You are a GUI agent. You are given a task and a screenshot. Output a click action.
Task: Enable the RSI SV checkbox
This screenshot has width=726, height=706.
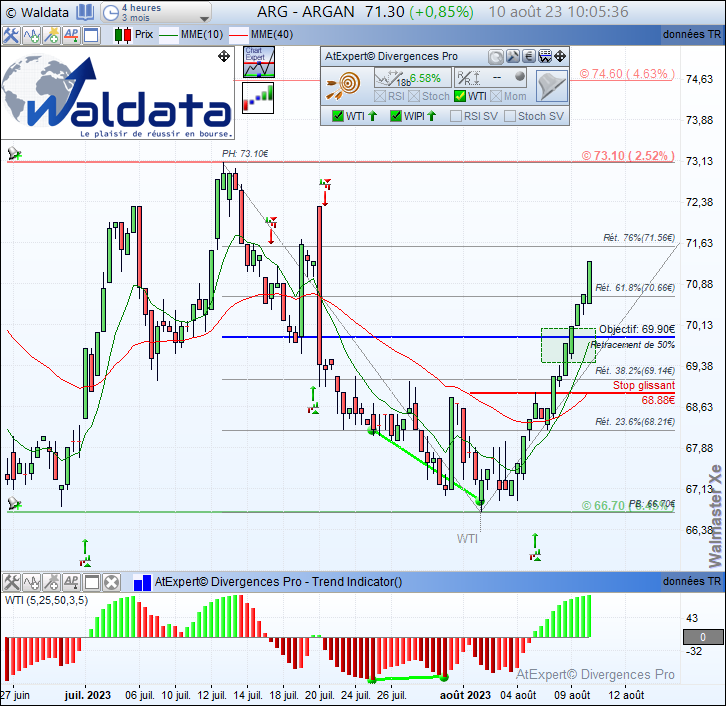point(456,116)
